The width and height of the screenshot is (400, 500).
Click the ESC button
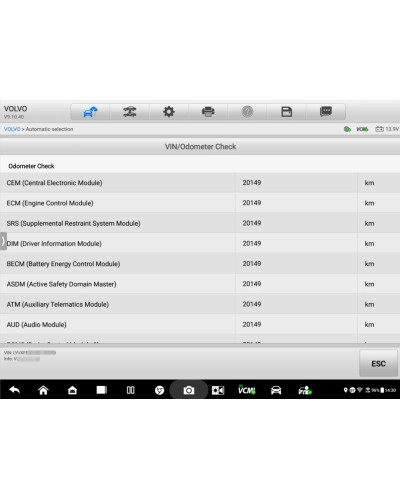coord(378,363)
